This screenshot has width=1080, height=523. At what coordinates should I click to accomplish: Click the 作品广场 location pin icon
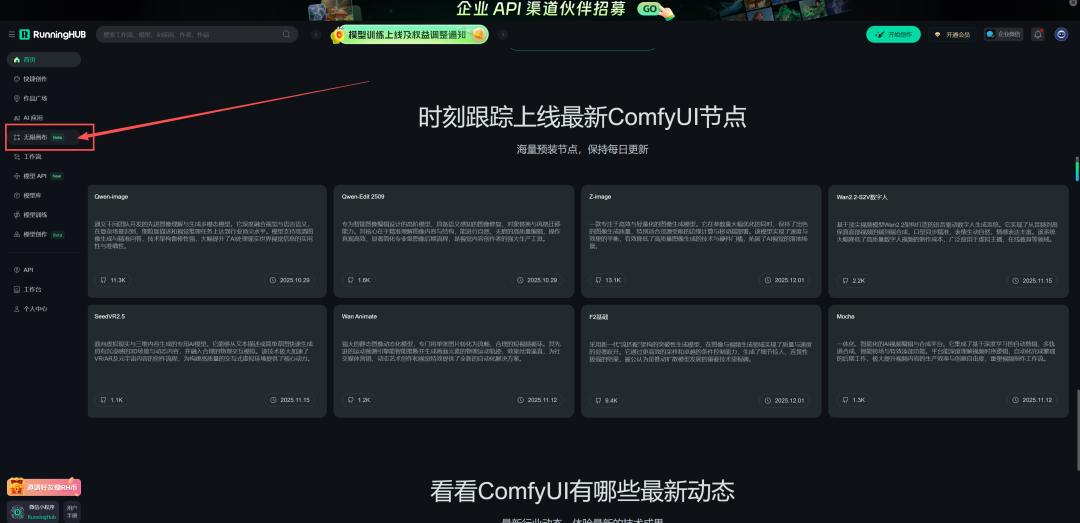17,99
